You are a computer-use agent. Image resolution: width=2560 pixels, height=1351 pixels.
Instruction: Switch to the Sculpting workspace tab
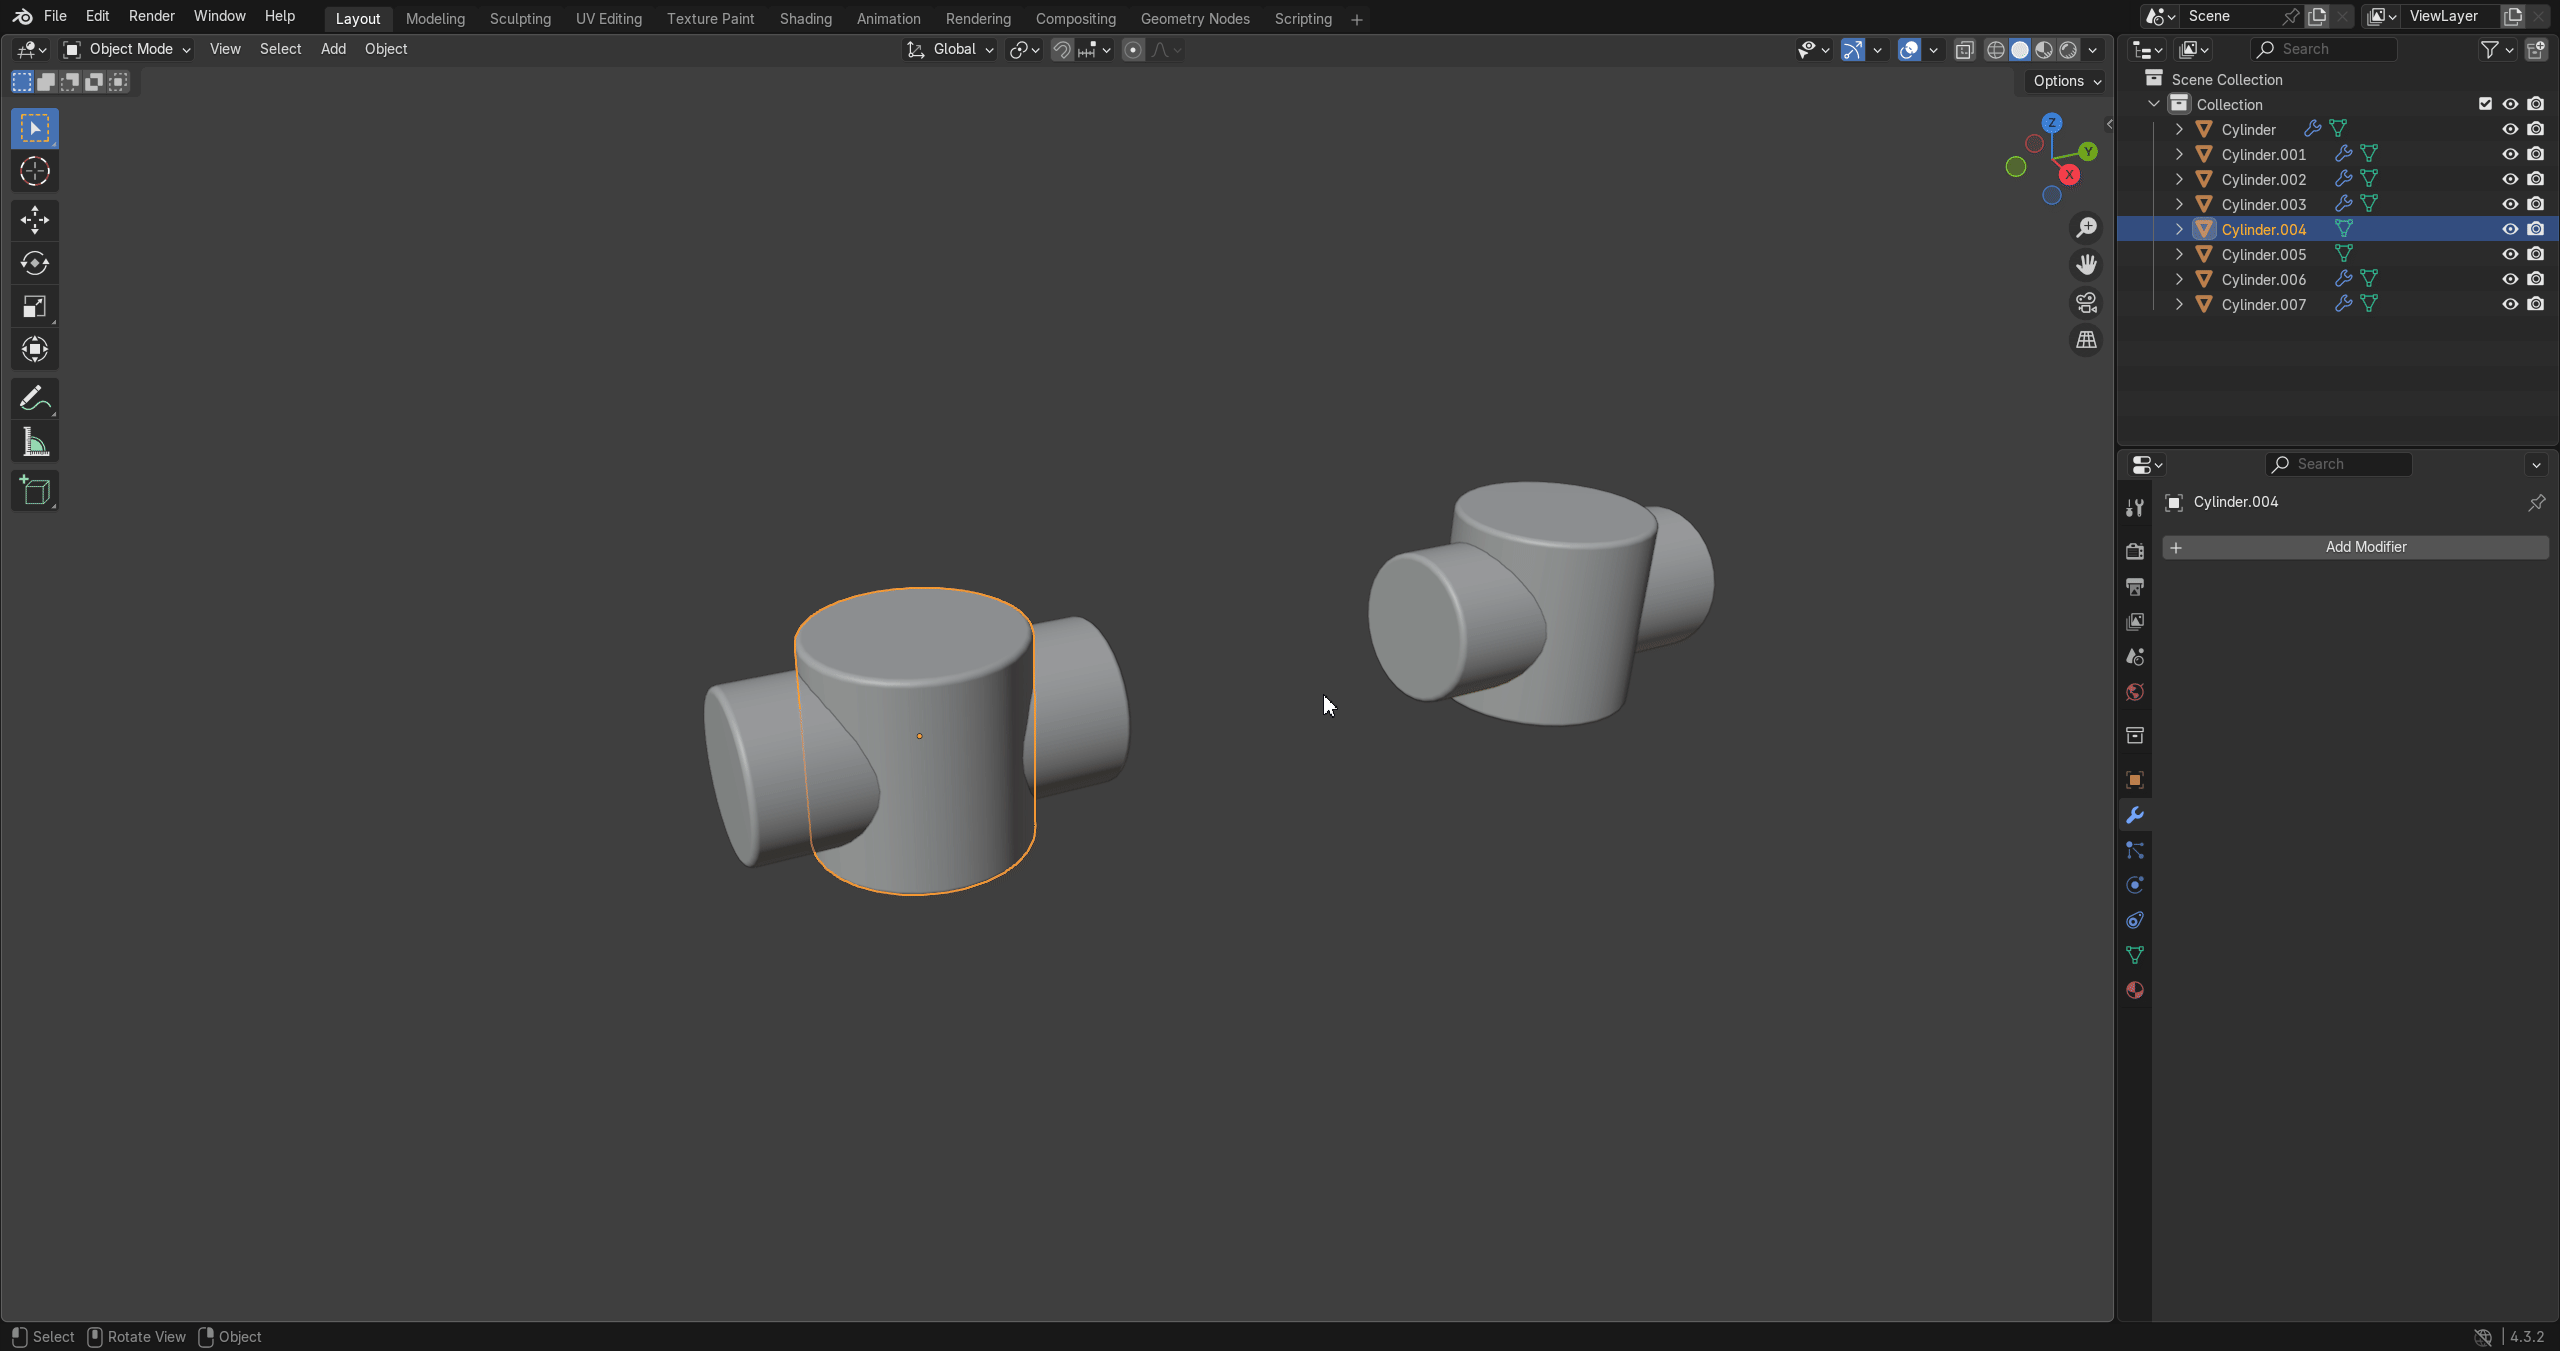[x=520, y=19]
